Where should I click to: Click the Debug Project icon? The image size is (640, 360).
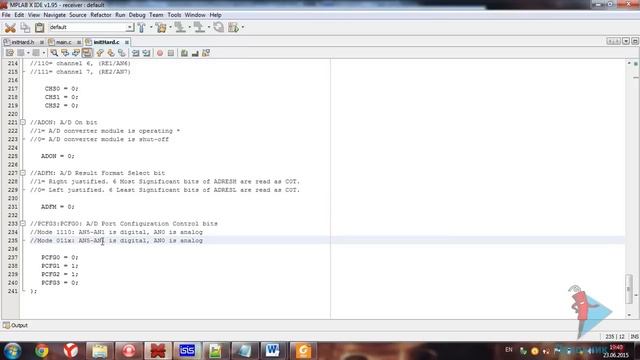tap(233, 27)
